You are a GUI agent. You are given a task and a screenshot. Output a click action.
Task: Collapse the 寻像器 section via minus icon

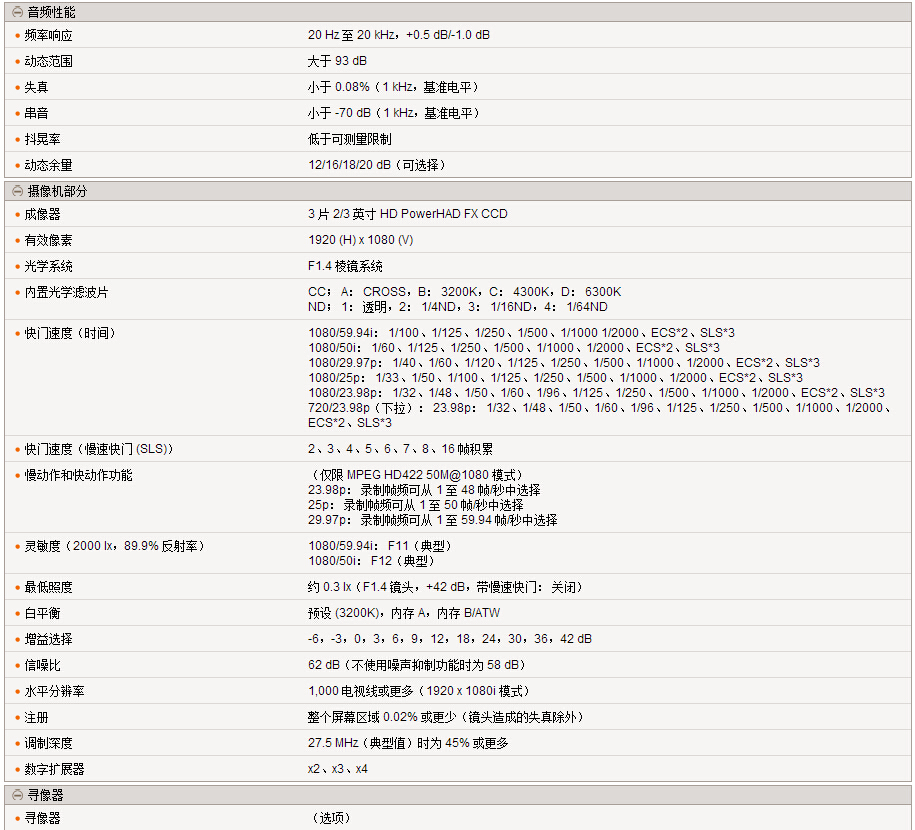[x=17, y=795]
